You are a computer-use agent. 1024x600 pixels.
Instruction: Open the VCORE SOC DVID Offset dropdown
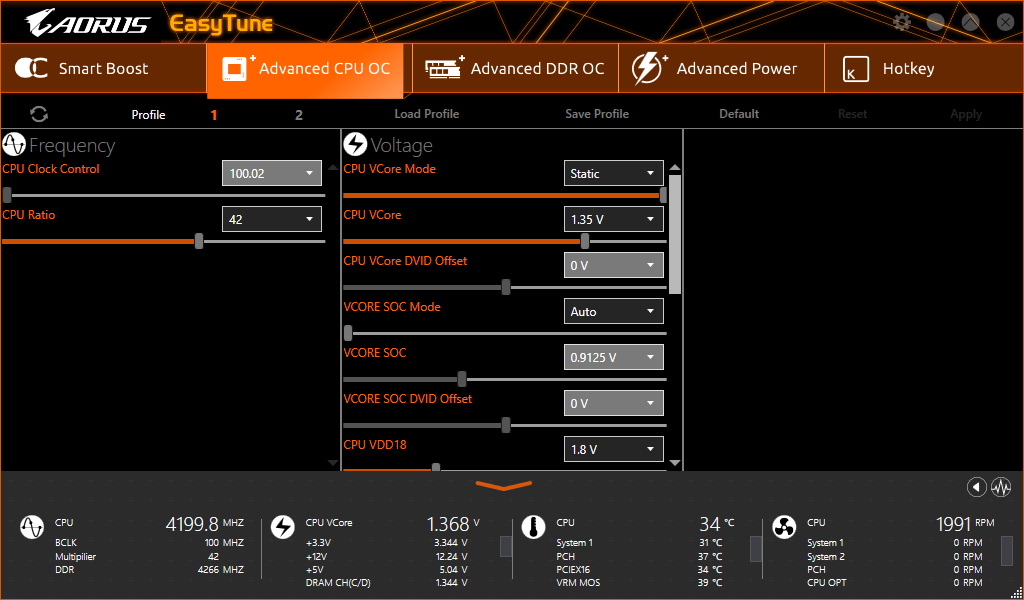point(613,403)
